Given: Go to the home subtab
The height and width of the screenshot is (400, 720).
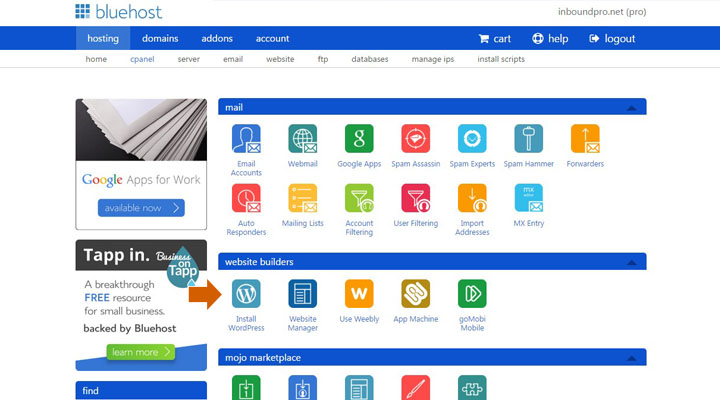Looking at the screenshot, I should pyautogui.click(x=96, y=59).
